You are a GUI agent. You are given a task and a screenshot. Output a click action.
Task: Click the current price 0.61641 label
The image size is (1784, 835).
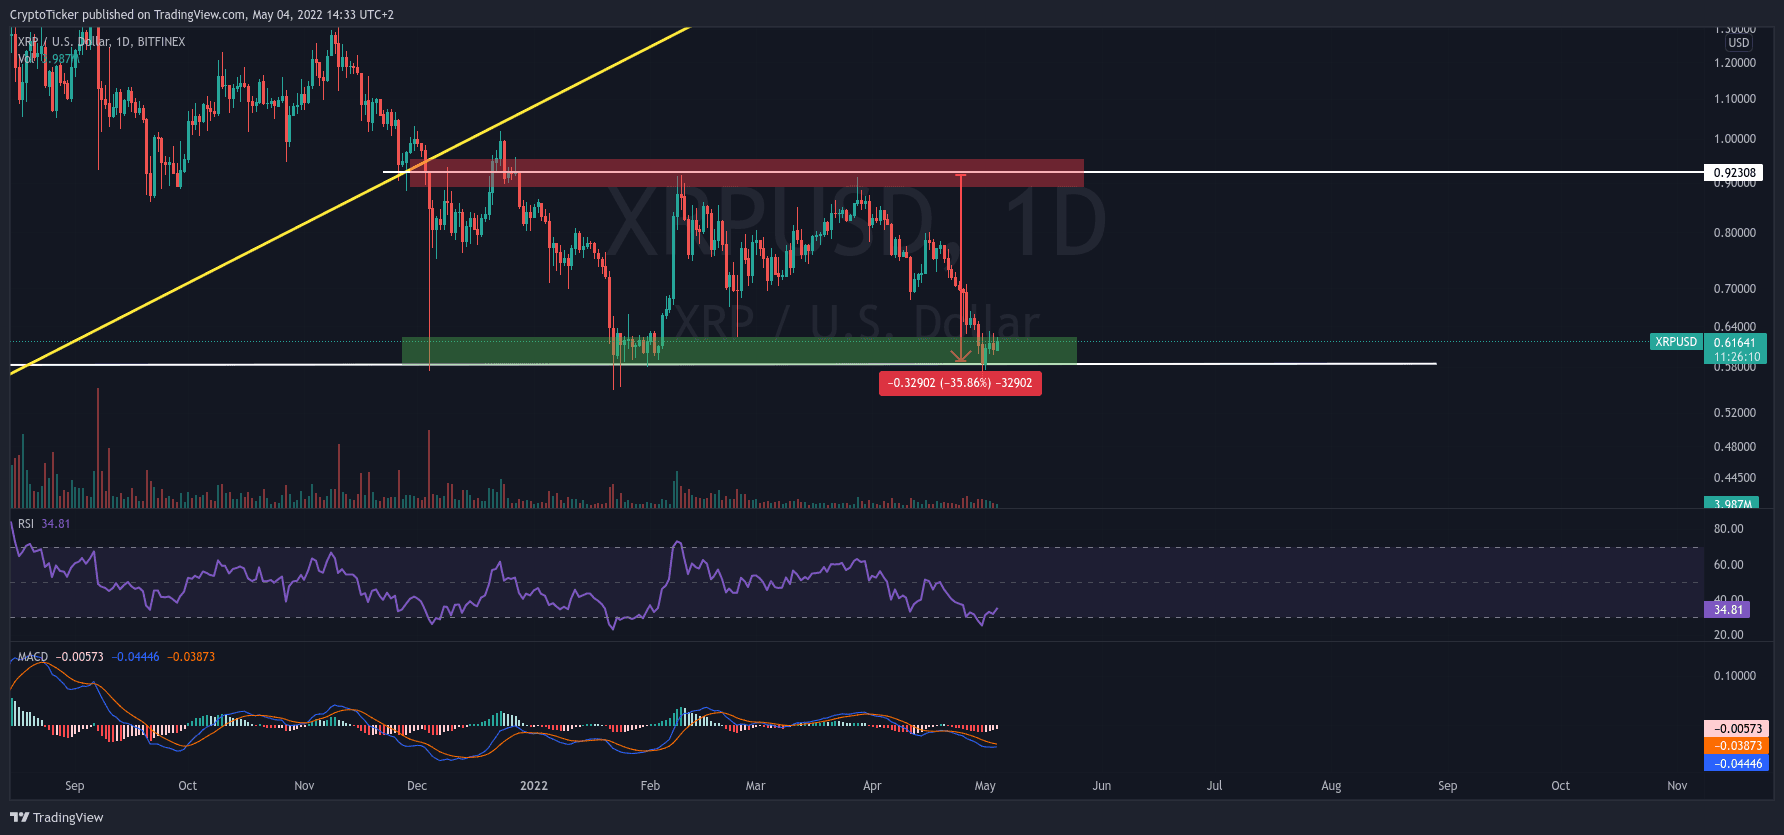point(1734,343)
